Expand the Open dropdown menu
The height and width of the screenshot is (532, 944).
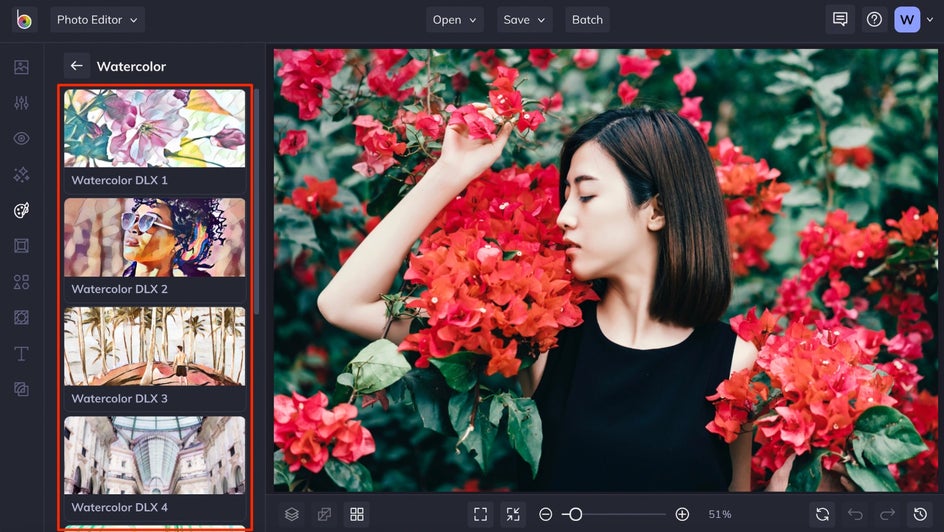[455, 20]
